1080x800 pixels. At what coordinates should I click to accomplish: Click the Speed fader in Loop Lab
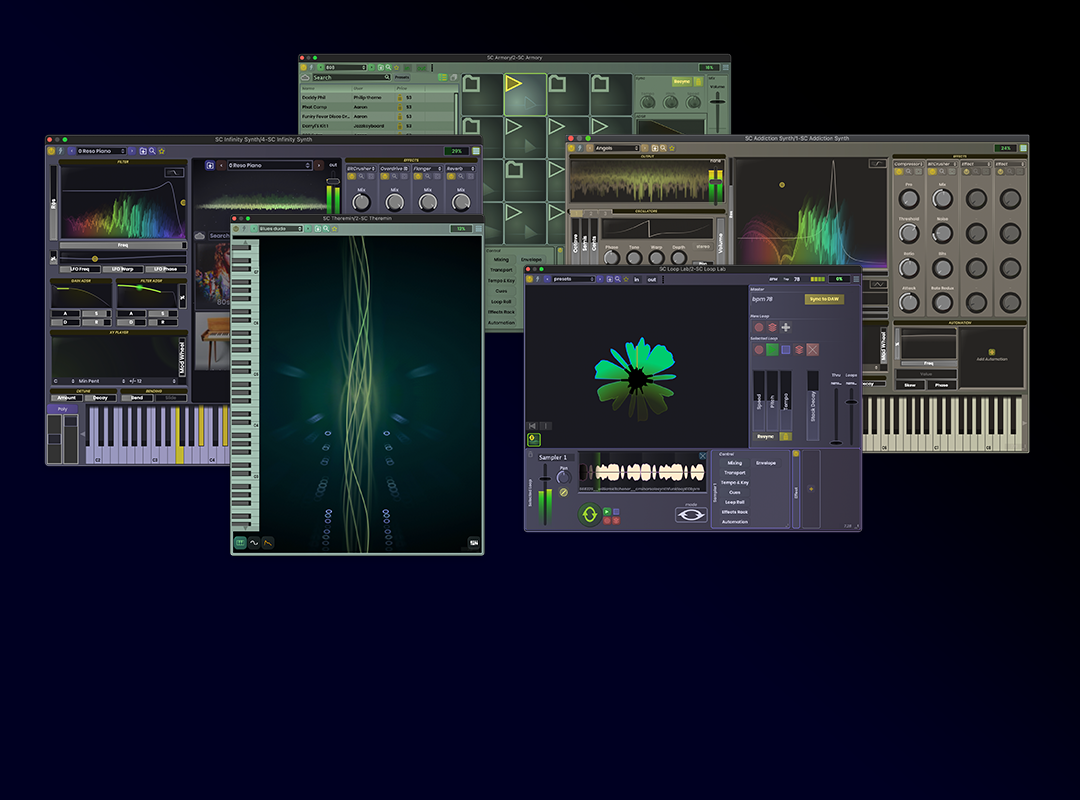(759, 402)
